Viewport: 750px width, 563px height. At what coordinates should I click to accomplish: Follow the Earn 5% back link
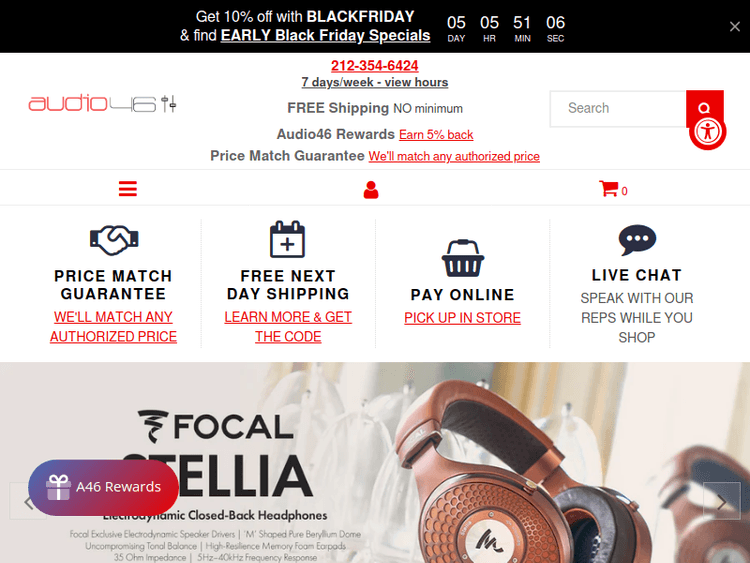tap(436, 135)
